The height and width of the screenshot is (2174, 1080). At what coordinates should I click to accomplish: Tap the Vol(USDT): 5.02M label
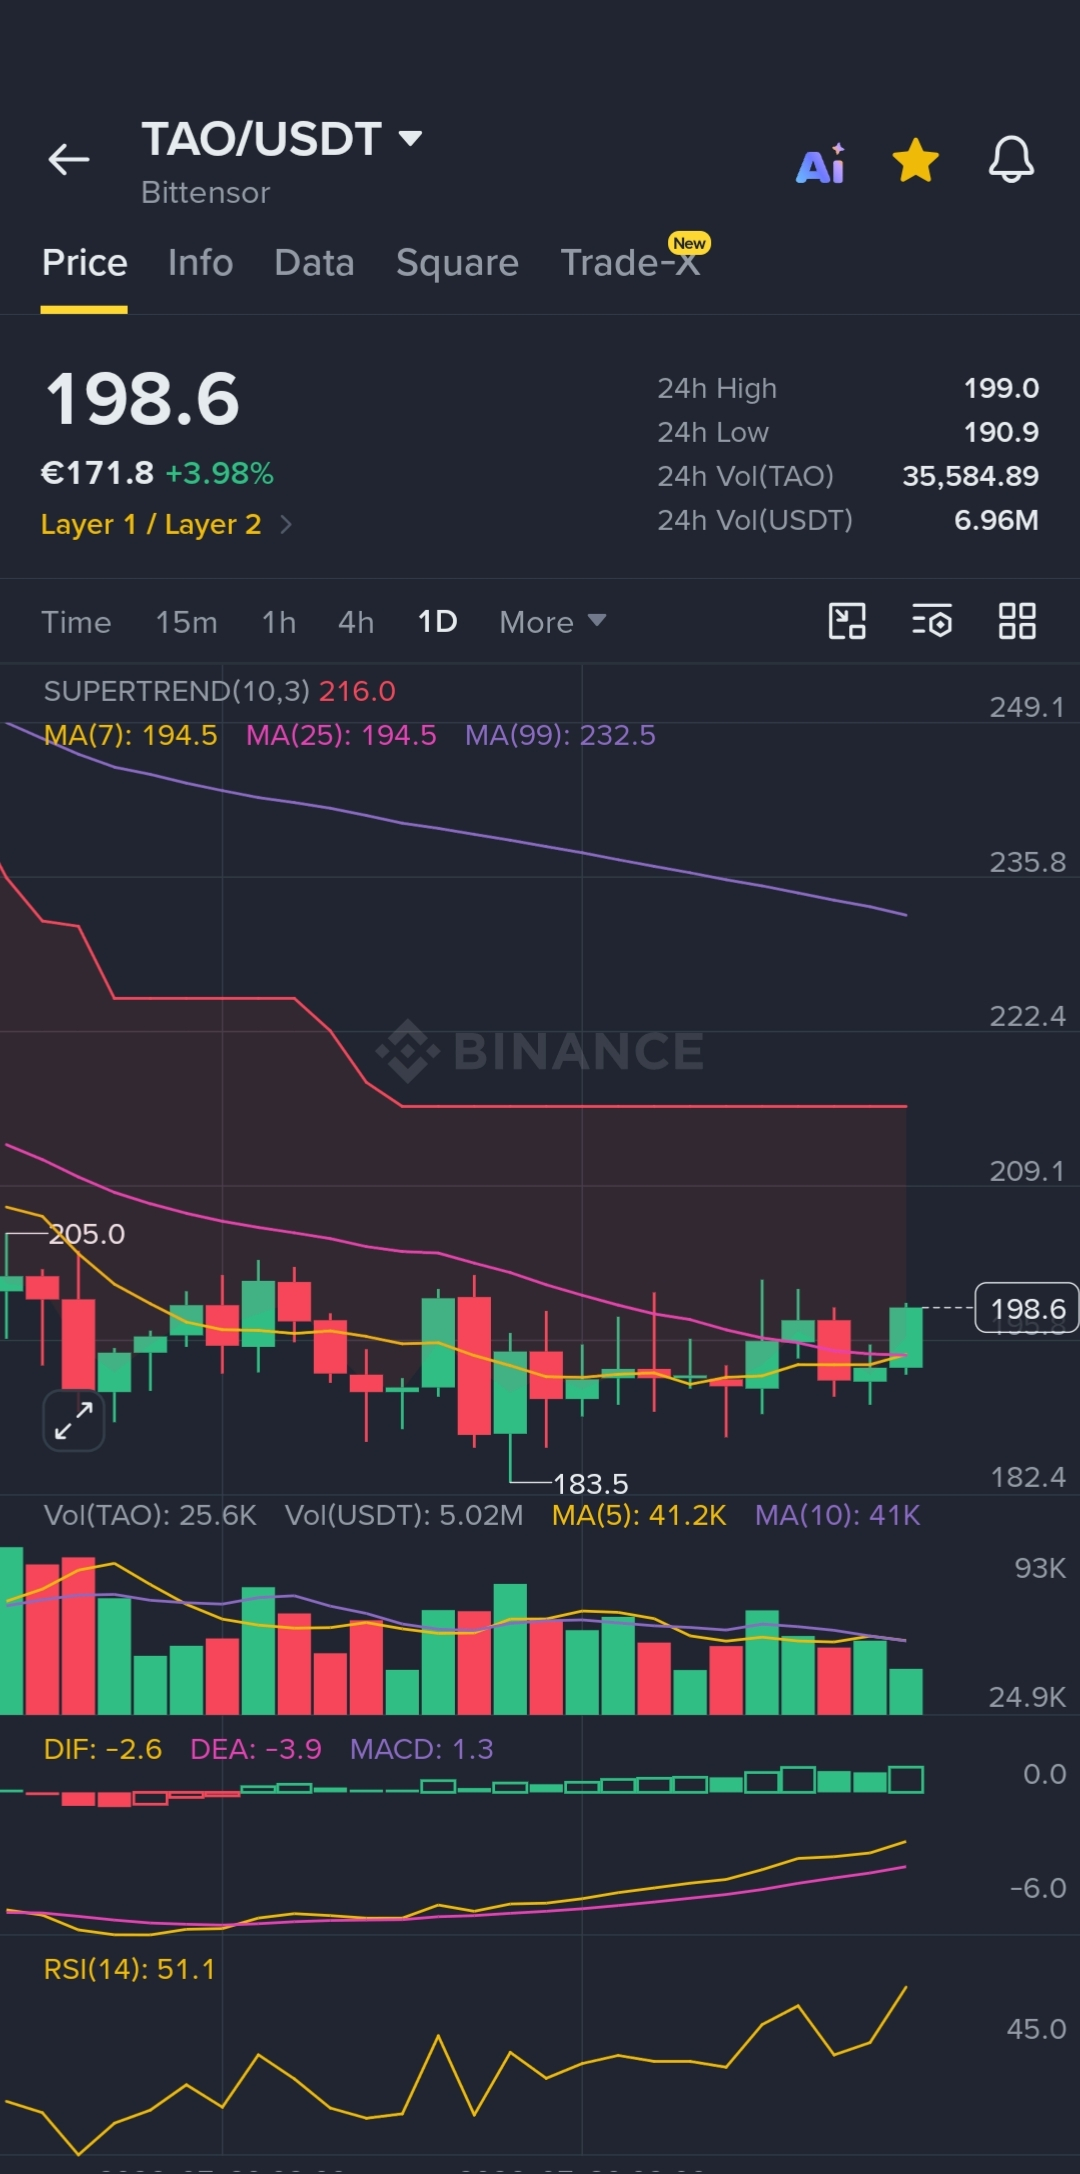click(404, 1515)
